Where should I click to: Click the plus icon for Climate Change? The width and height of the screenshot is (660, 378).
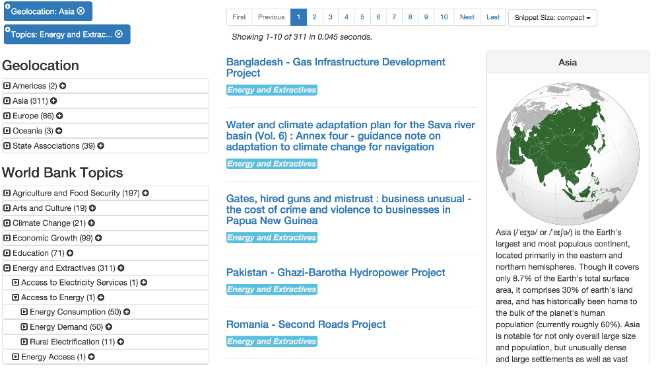(x=91, y=223)
